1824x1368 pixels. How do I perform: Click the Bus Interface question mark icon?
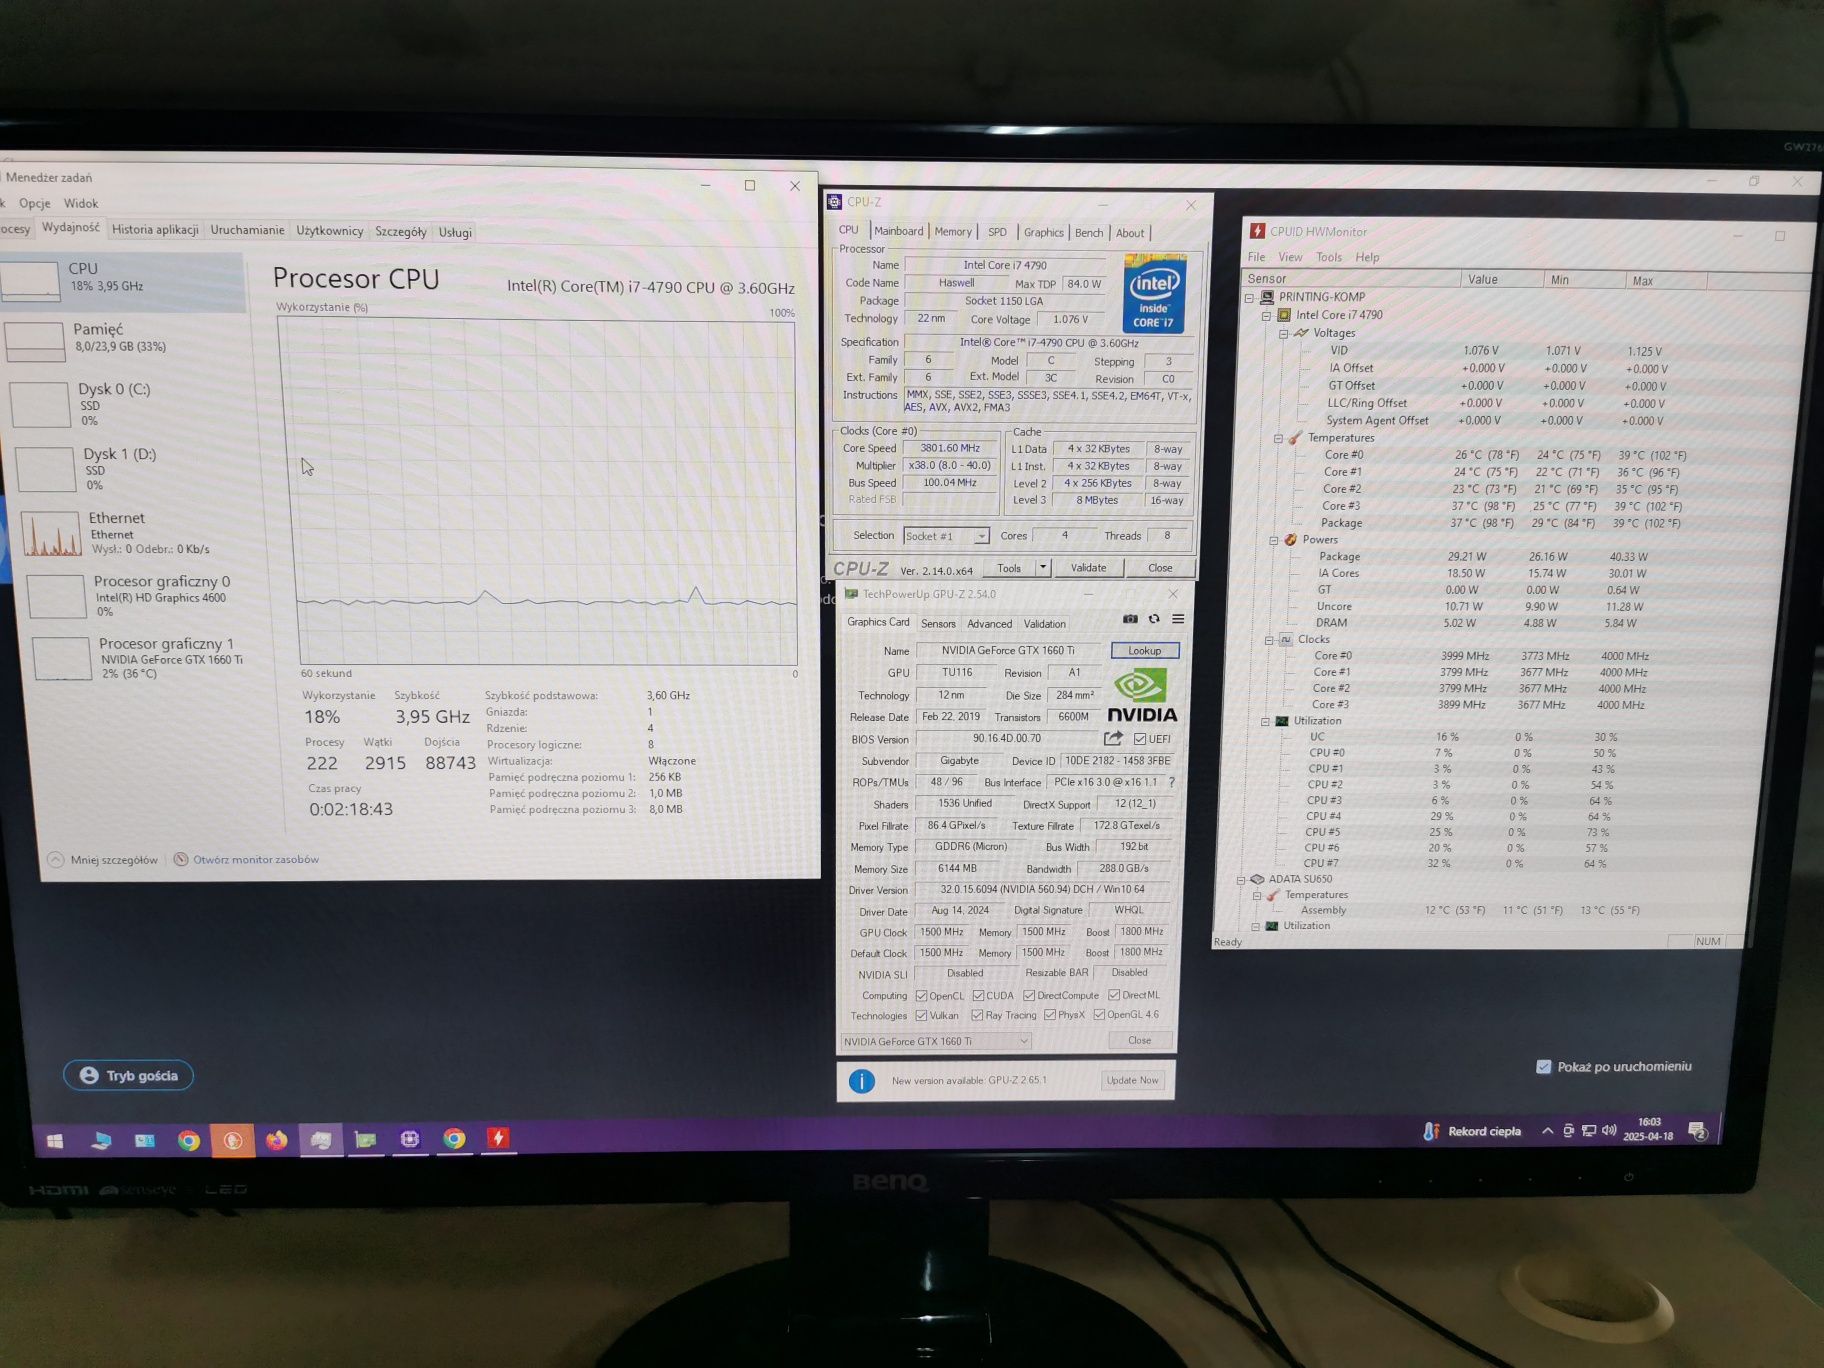pyautogui.click(x=1171, y=782)
